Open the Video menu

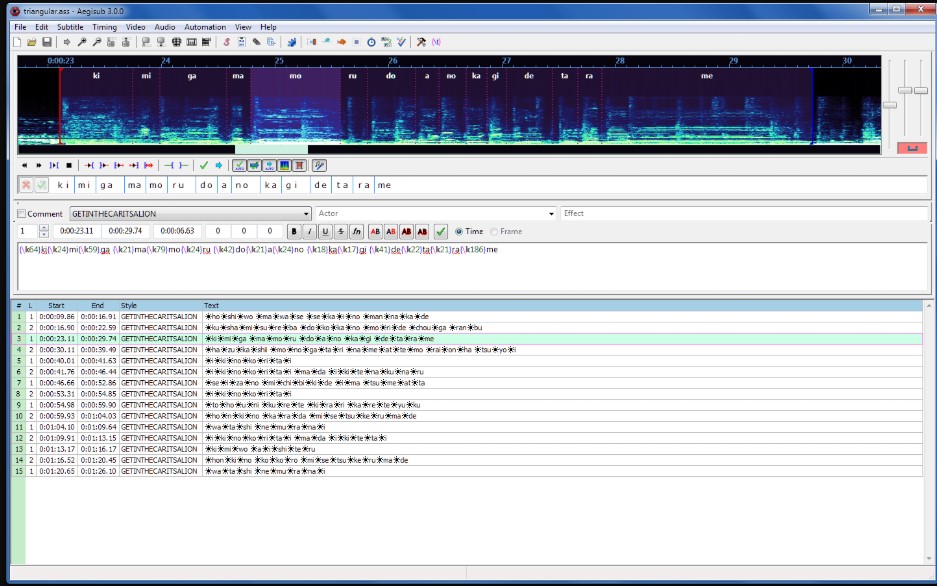pyautogui.click(x=136, y=27)
